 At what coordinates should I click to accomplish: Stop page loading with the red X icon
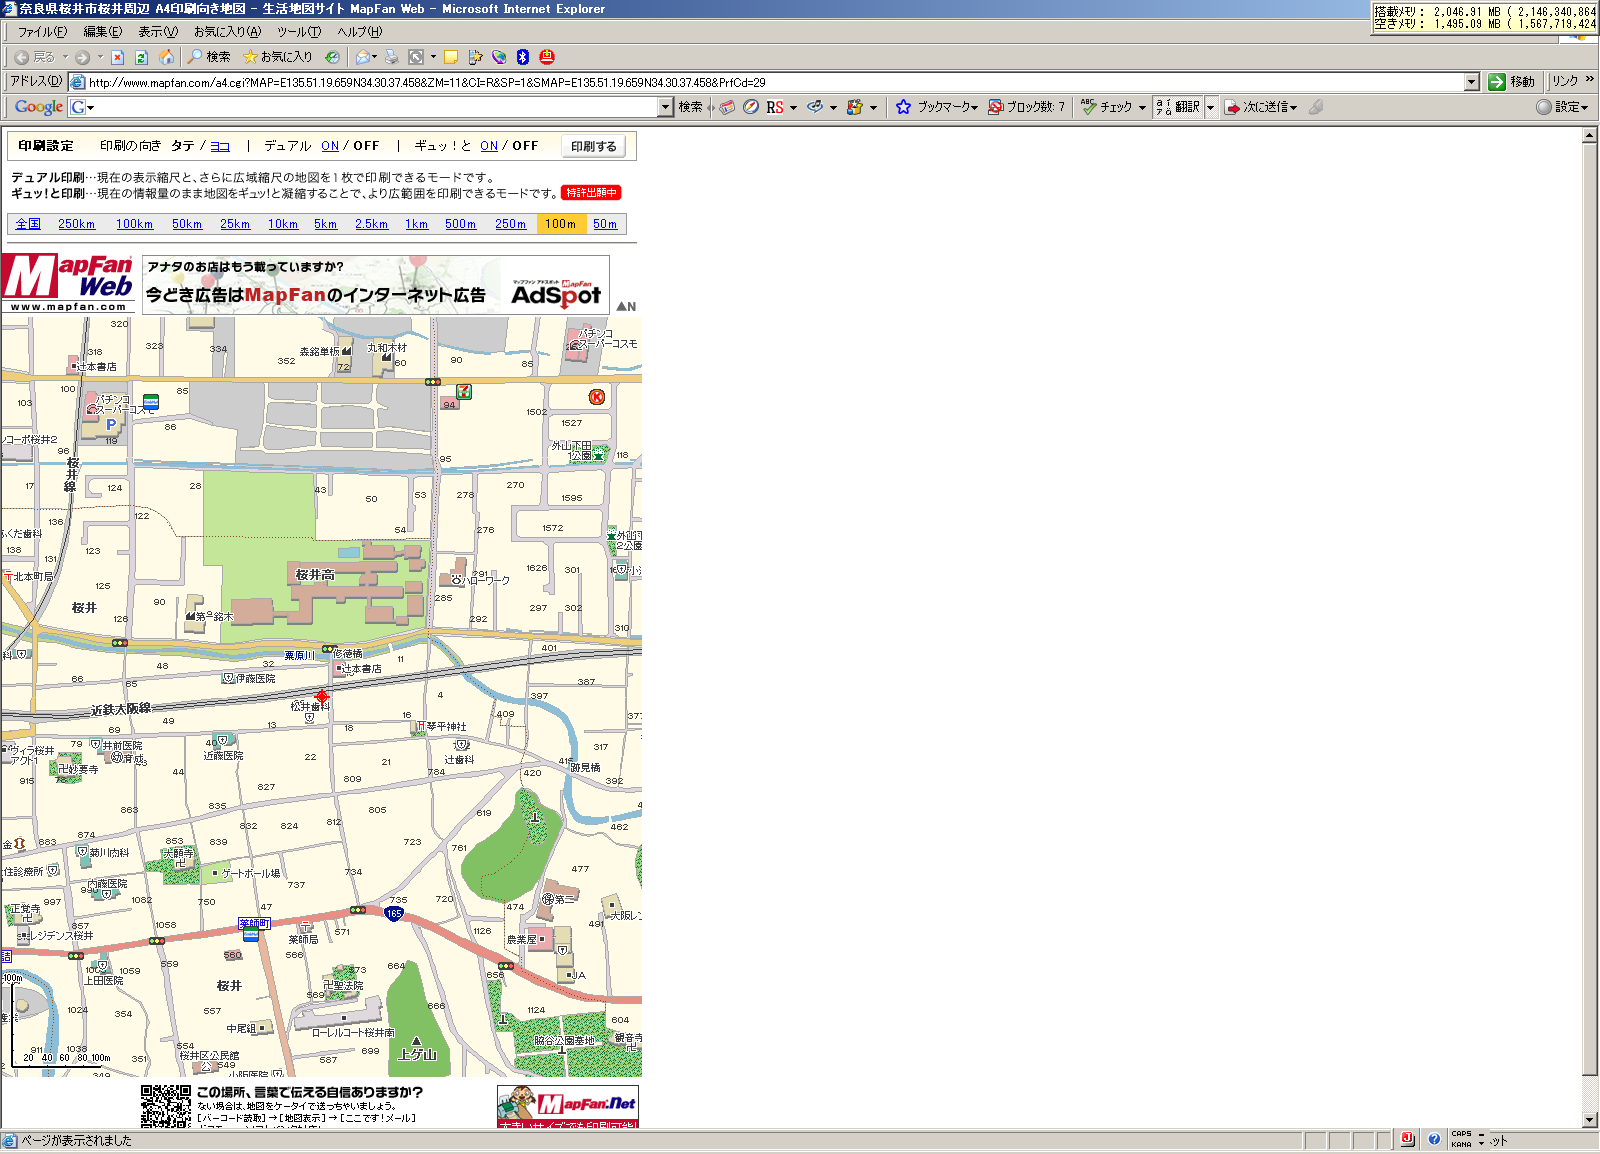click(117, 57)
